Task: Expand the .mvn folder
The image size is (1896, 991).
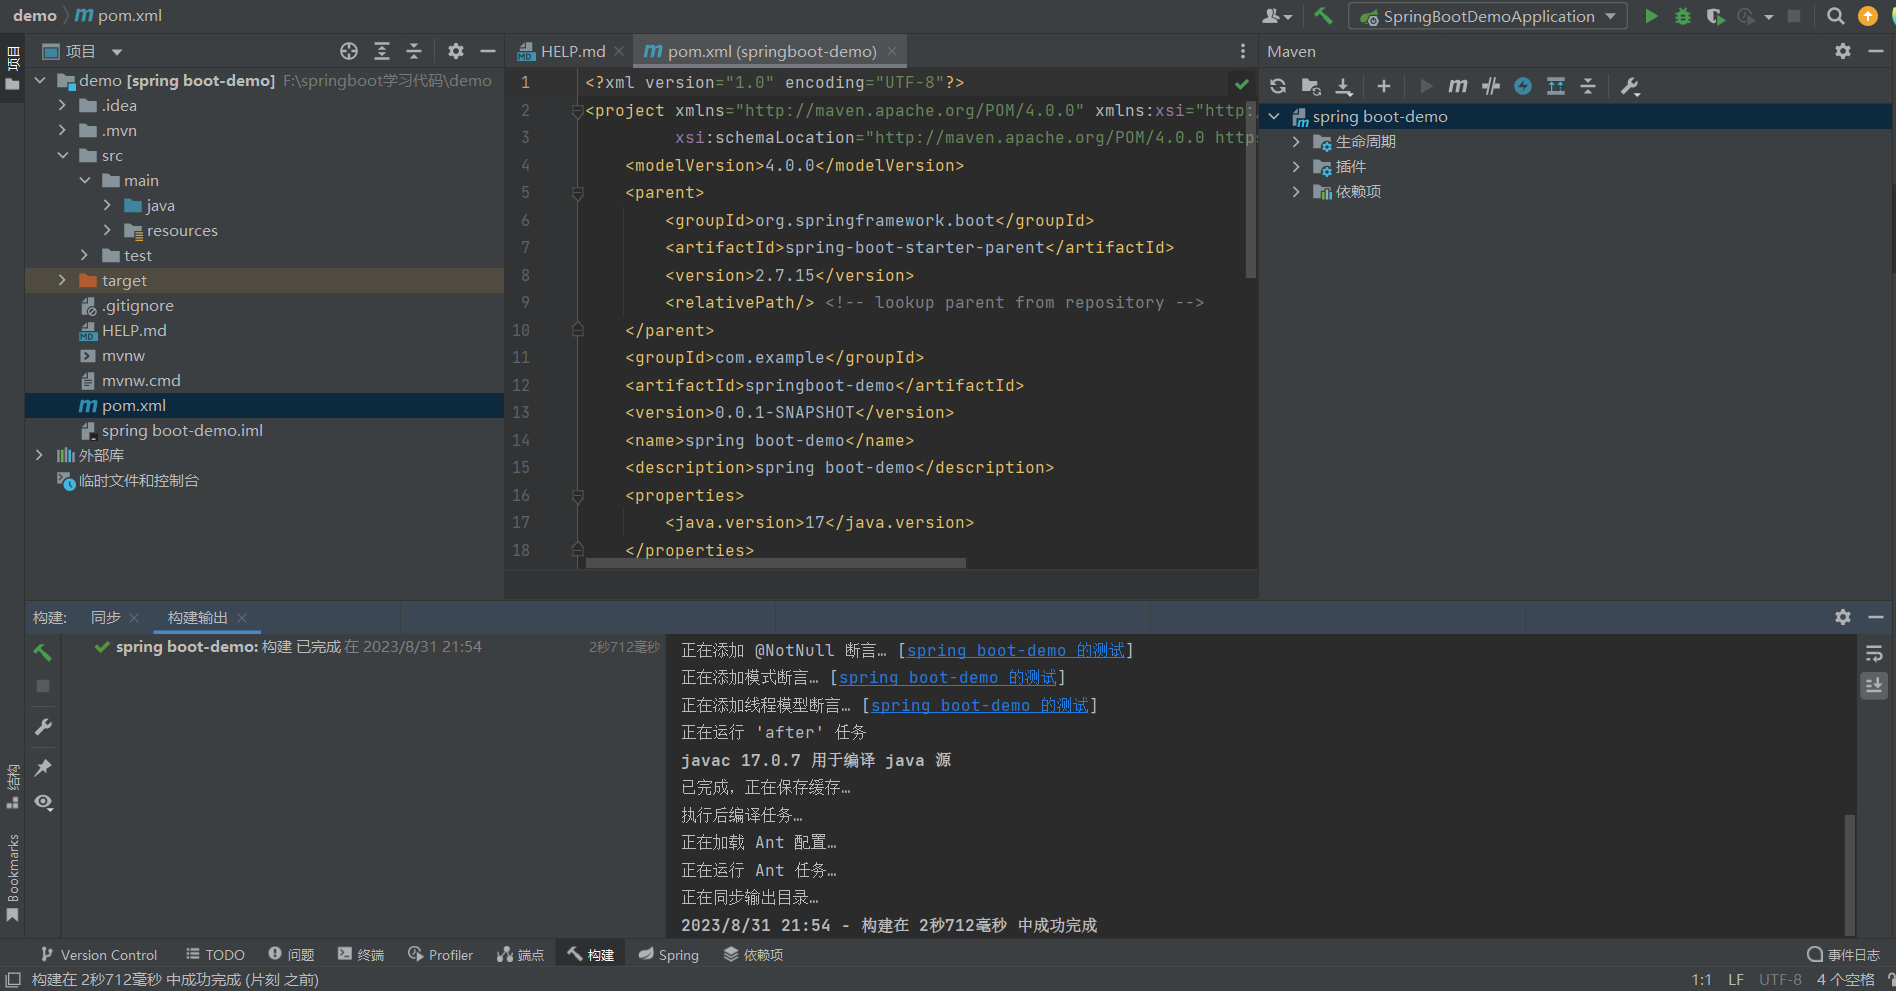Action: (62, 130)
